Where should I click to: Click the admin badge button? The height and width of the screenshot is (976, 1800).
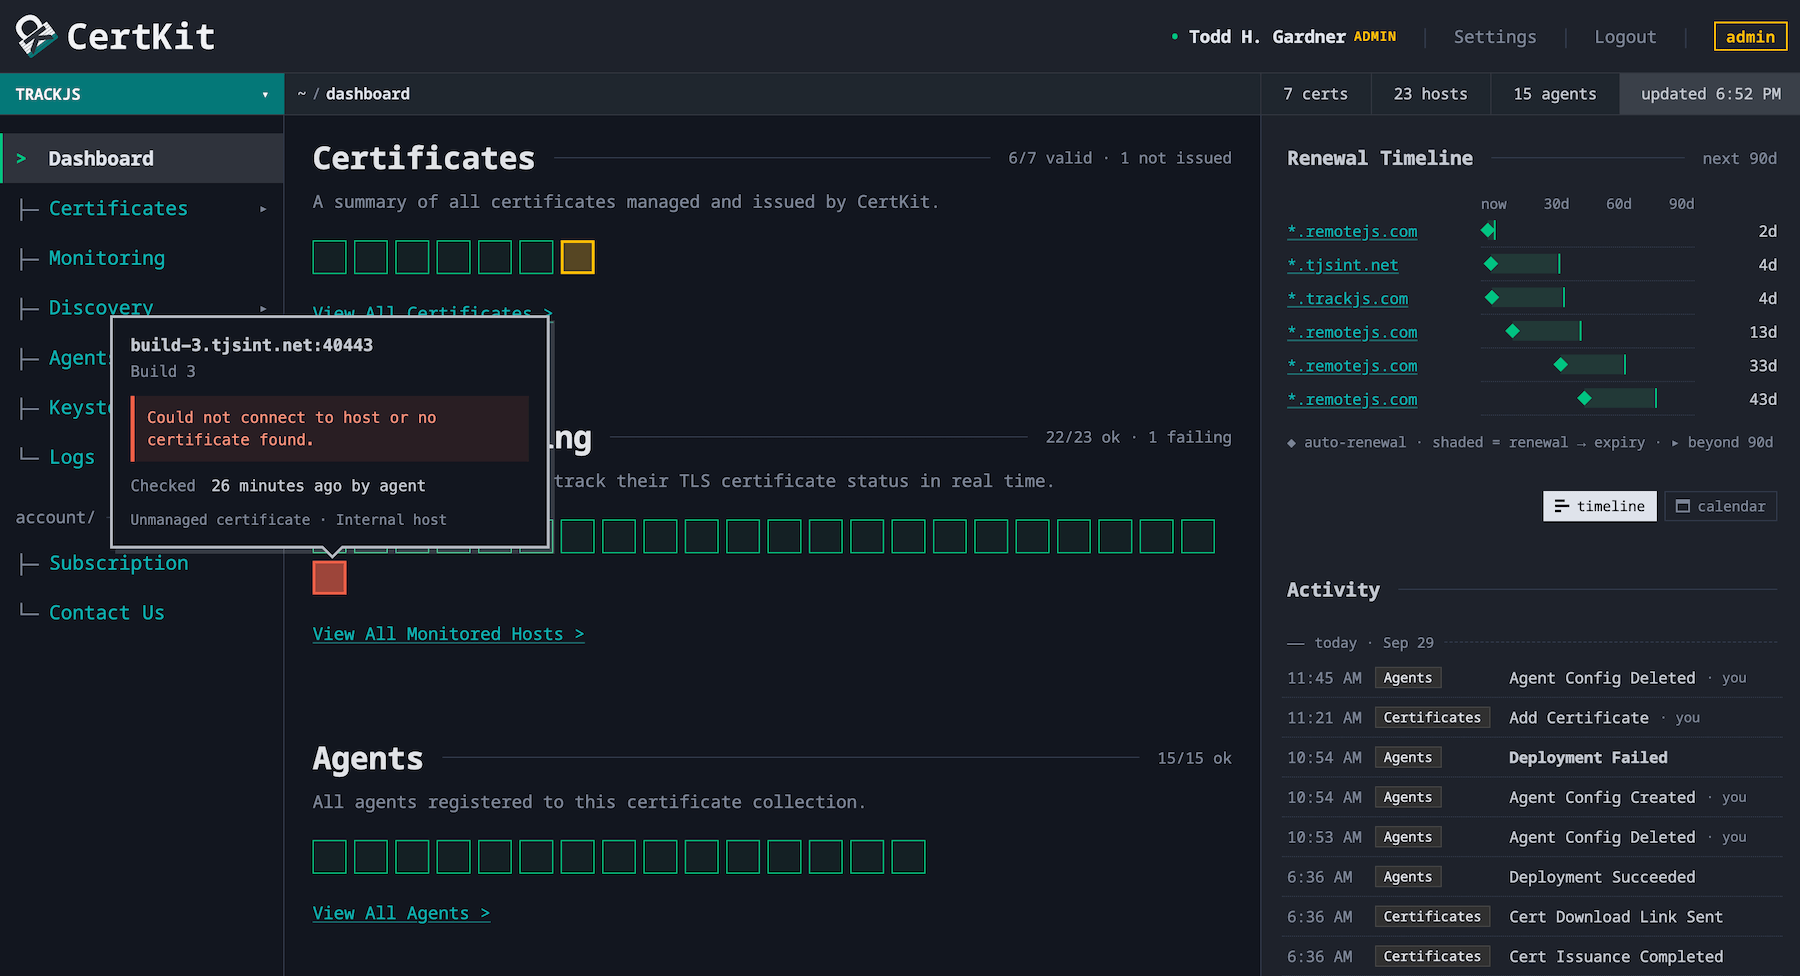click(1750, 37)
